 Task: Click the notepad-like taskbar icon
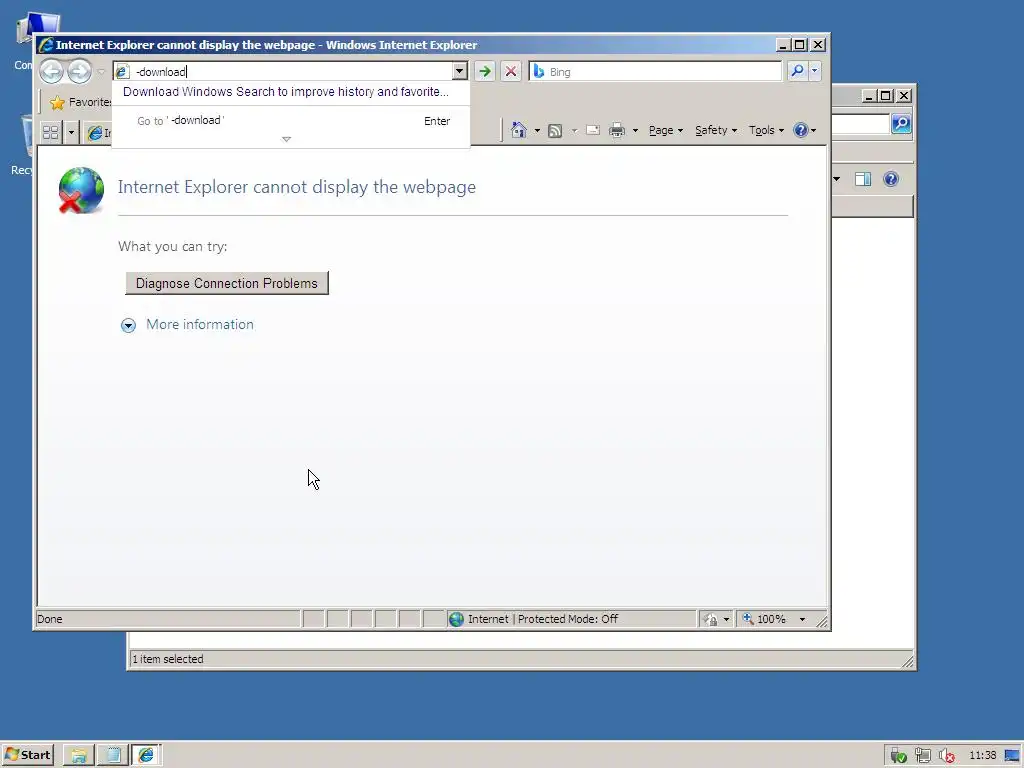[x=113, y=756]
